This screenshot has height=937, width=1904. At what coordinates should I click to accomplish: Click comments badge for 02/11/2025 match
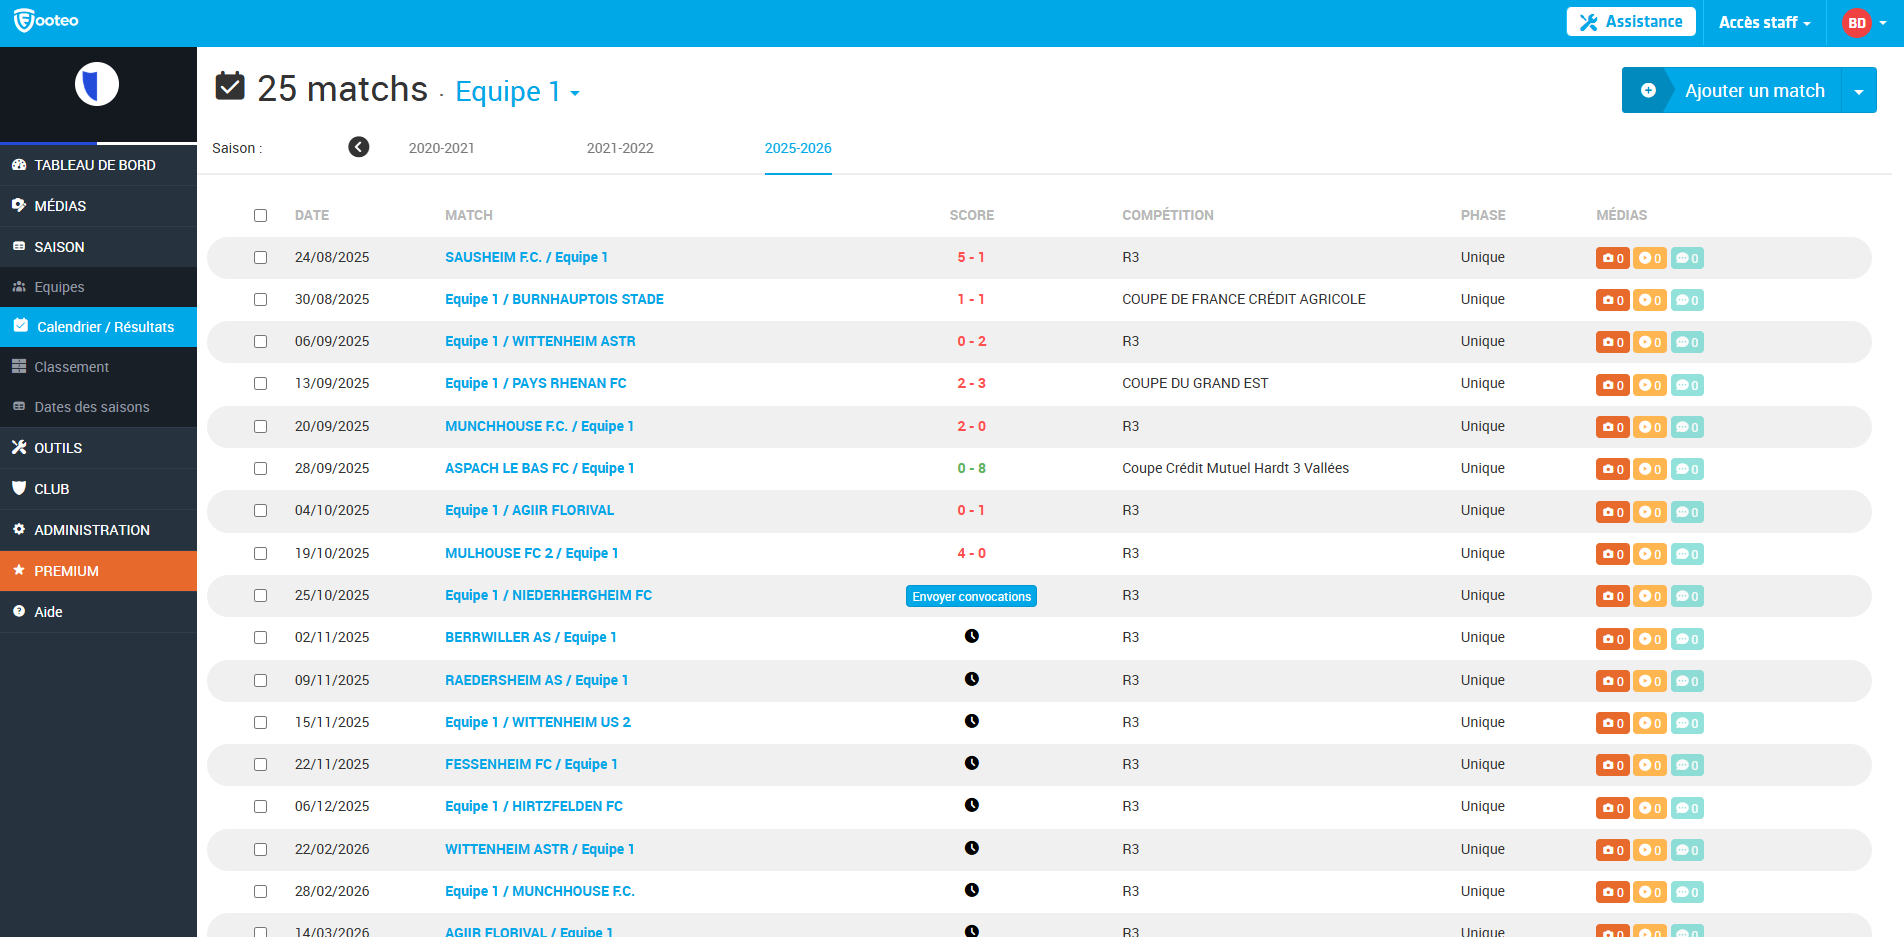coord(1687,639)
